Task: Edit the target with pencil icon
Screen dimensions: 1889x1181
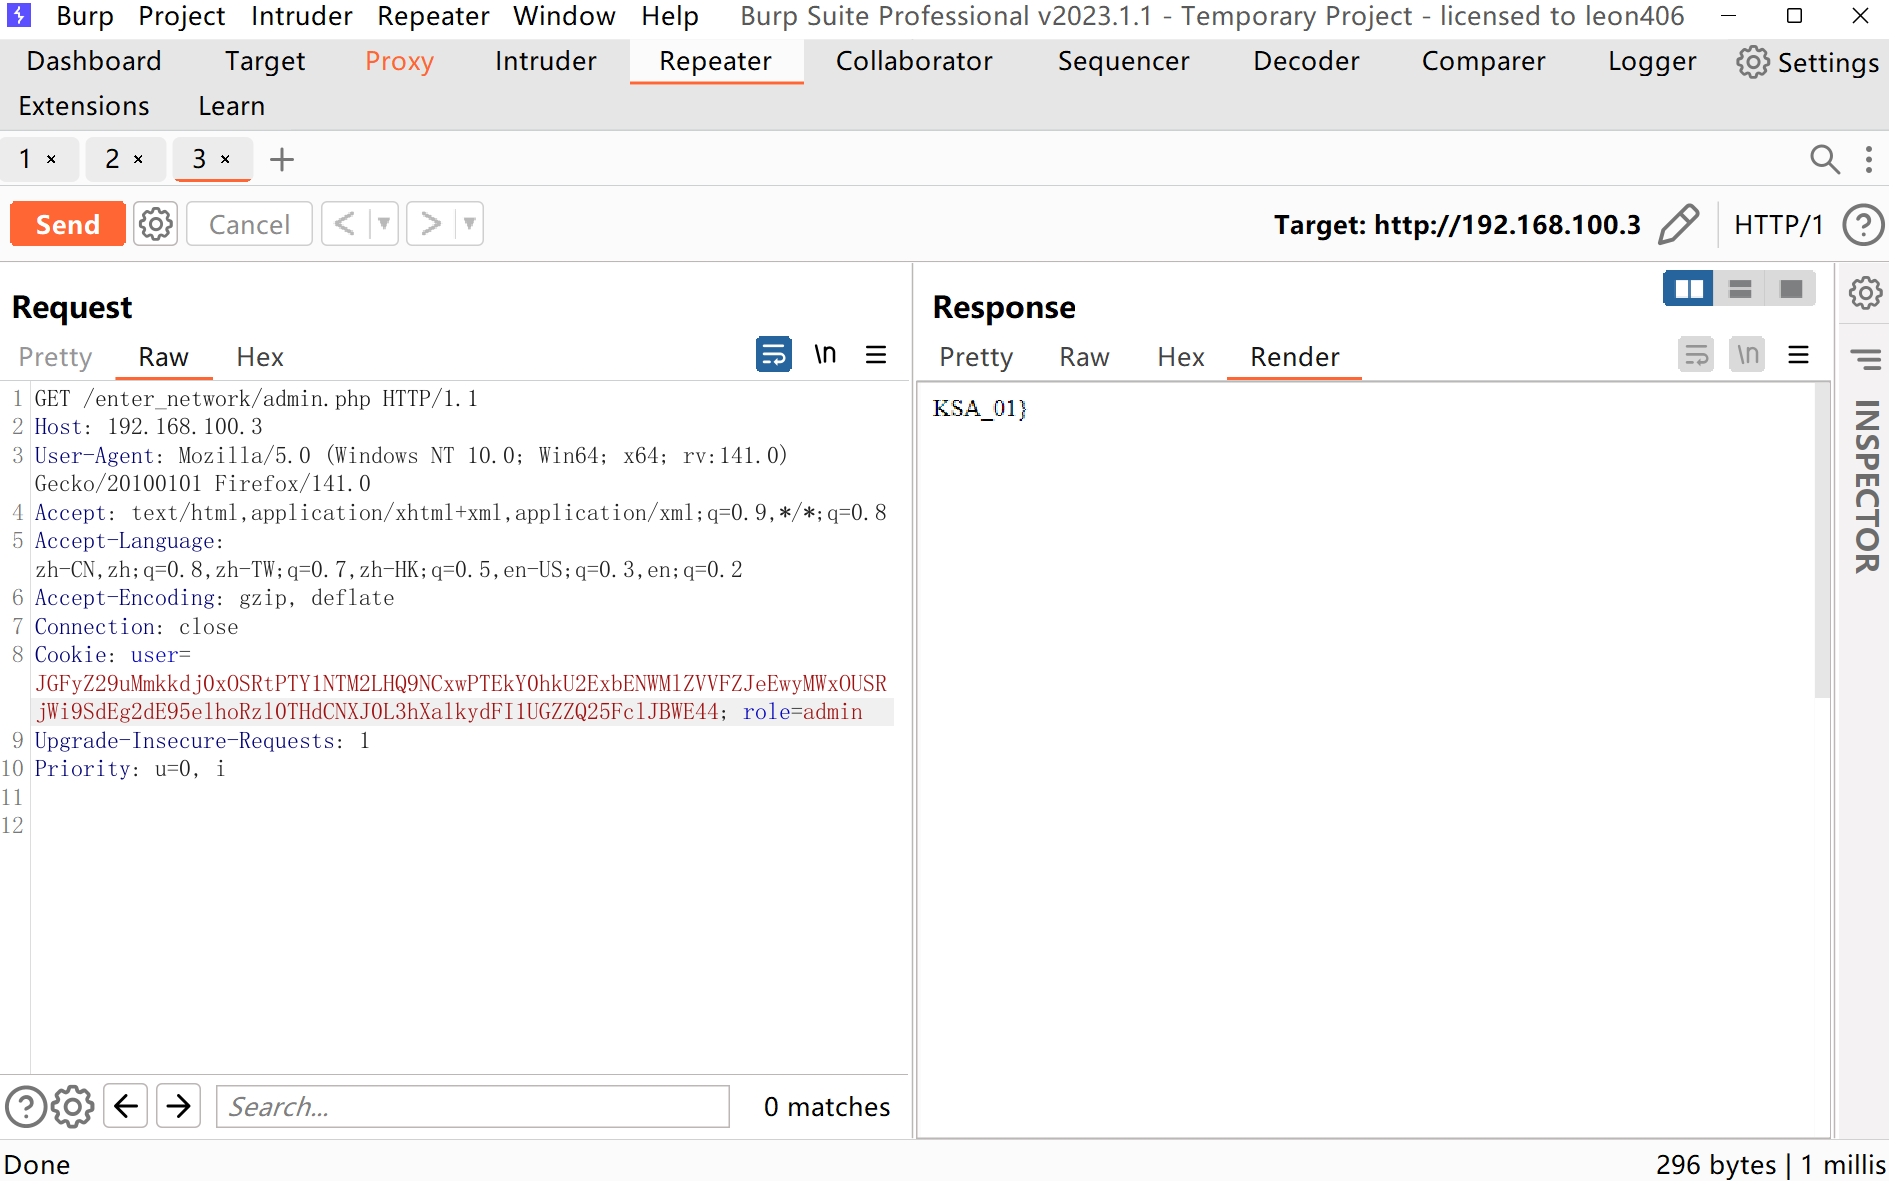Action: pos(1679,224)
